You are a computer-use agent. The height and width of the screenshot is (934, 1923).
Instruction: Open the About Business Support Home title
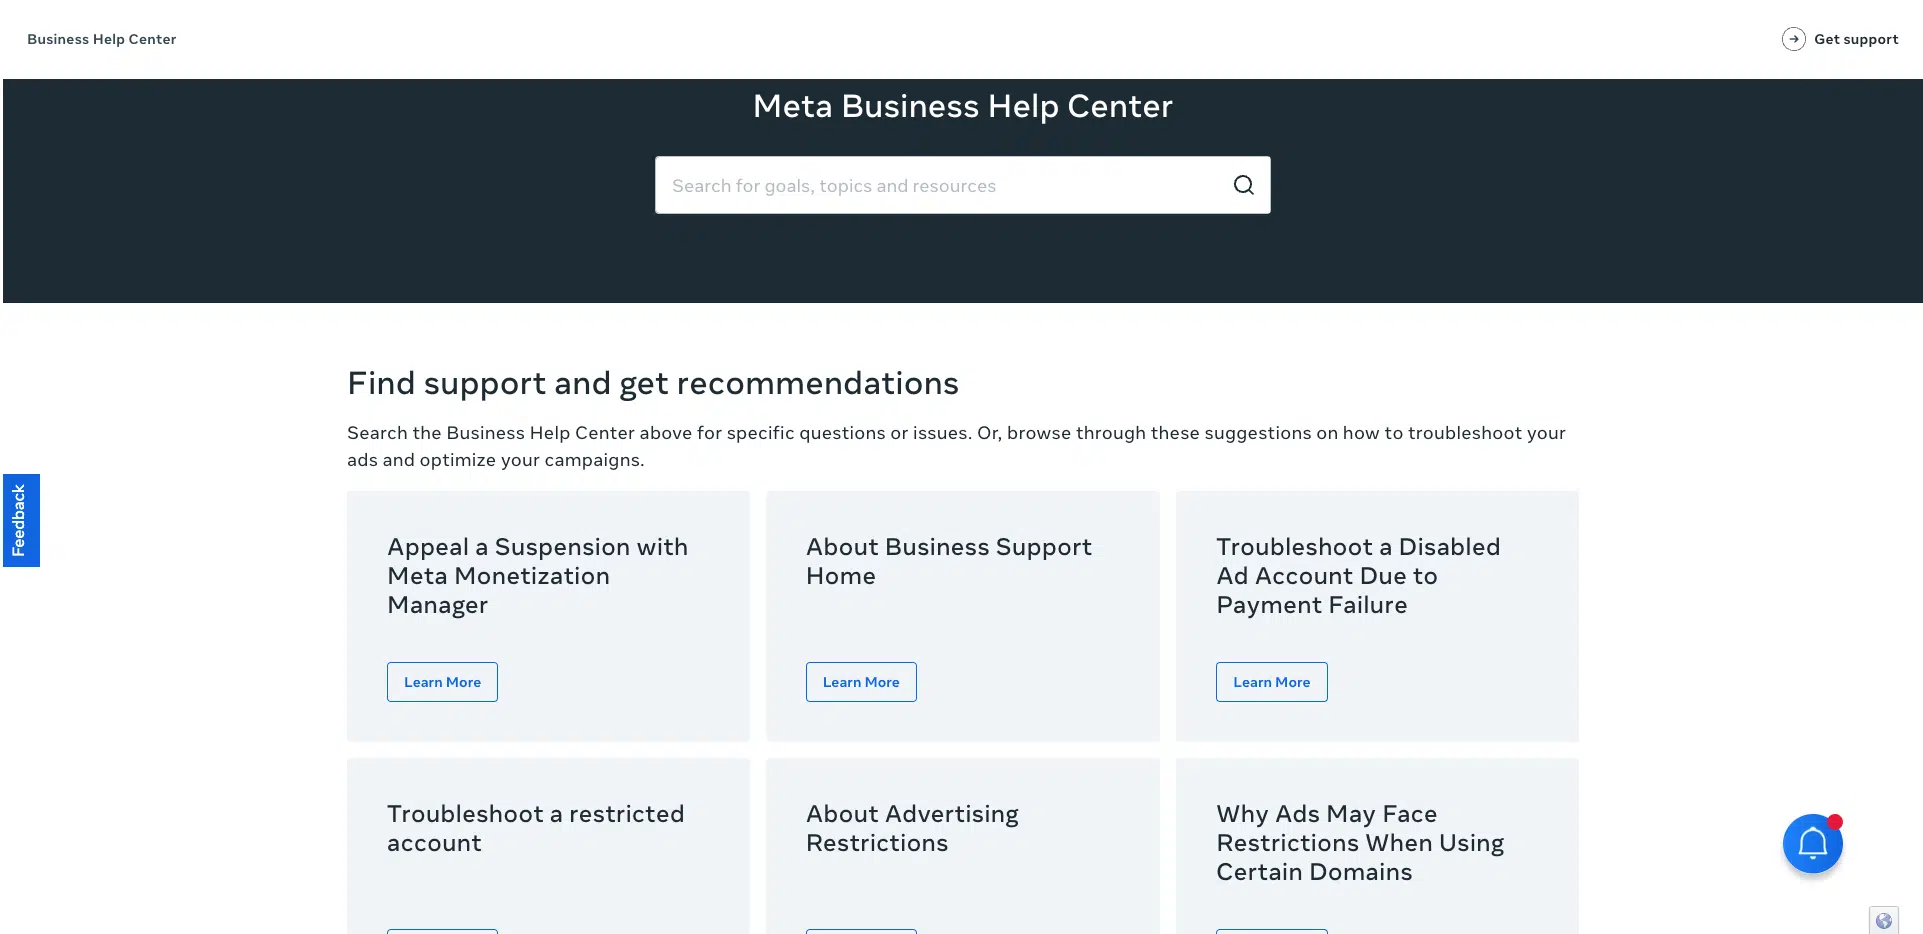click(949, 562)
